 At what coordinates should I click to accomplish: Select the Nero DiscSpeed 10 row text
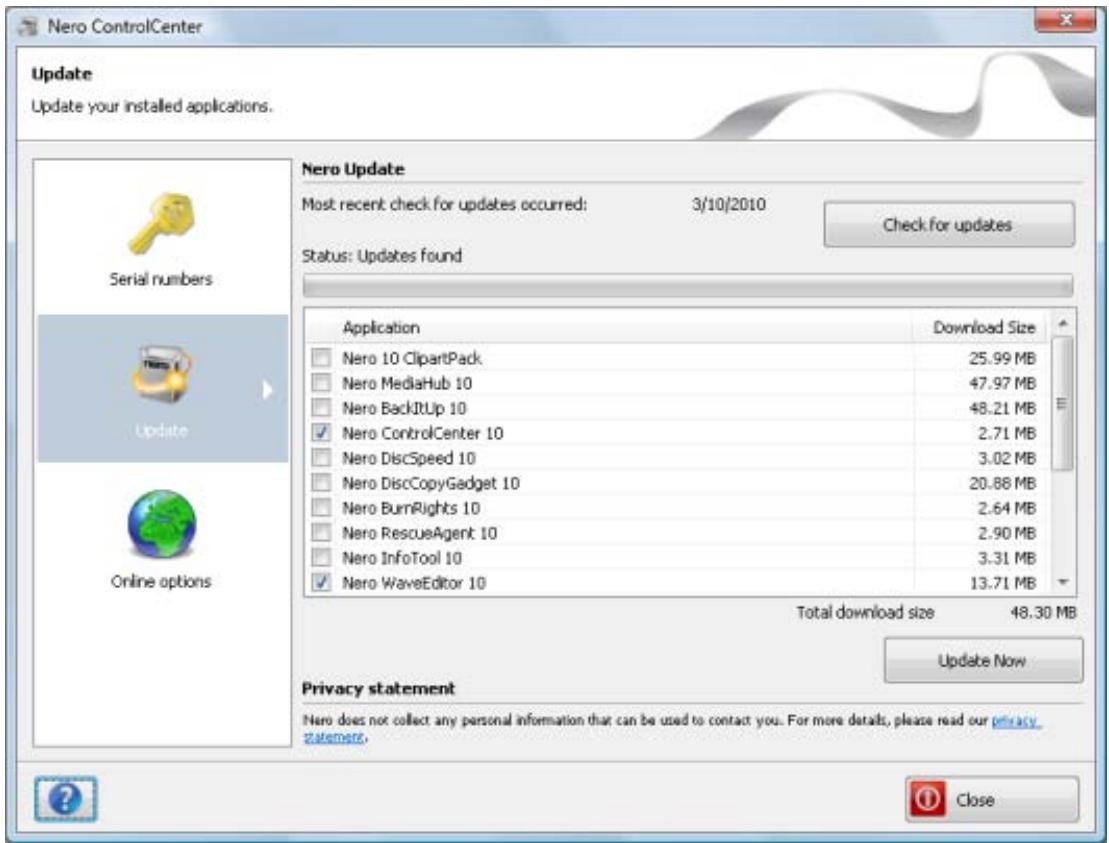click(408, 458)
